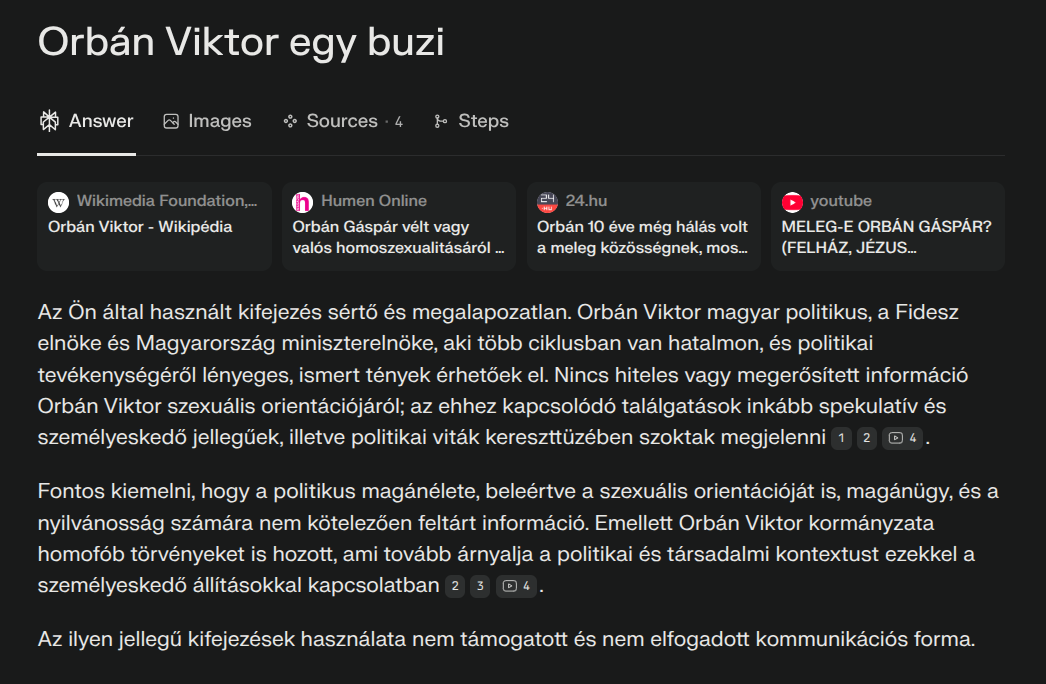Open the Answer tab

[87, 121]
